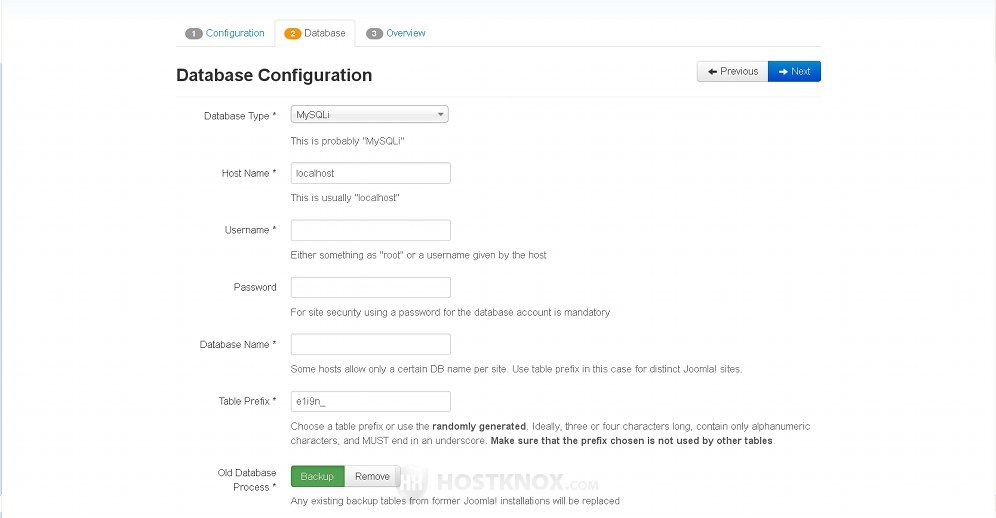Select Remove for old database process
The height and width of the screenshot is (518, 996).
(372, 477)
